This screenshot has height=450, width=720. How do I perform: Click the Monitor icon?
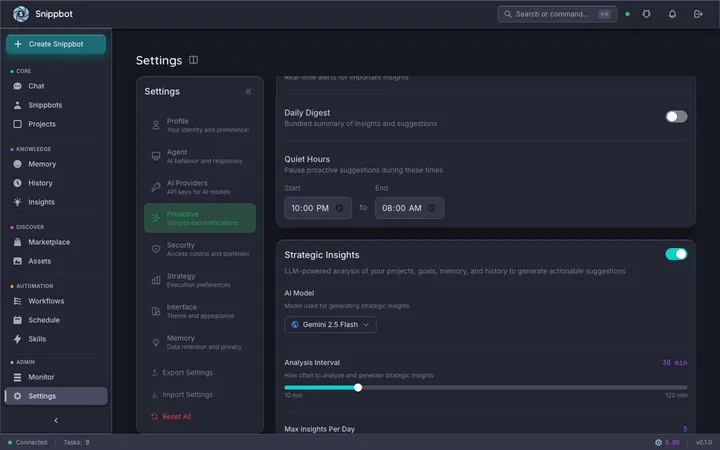17,377
